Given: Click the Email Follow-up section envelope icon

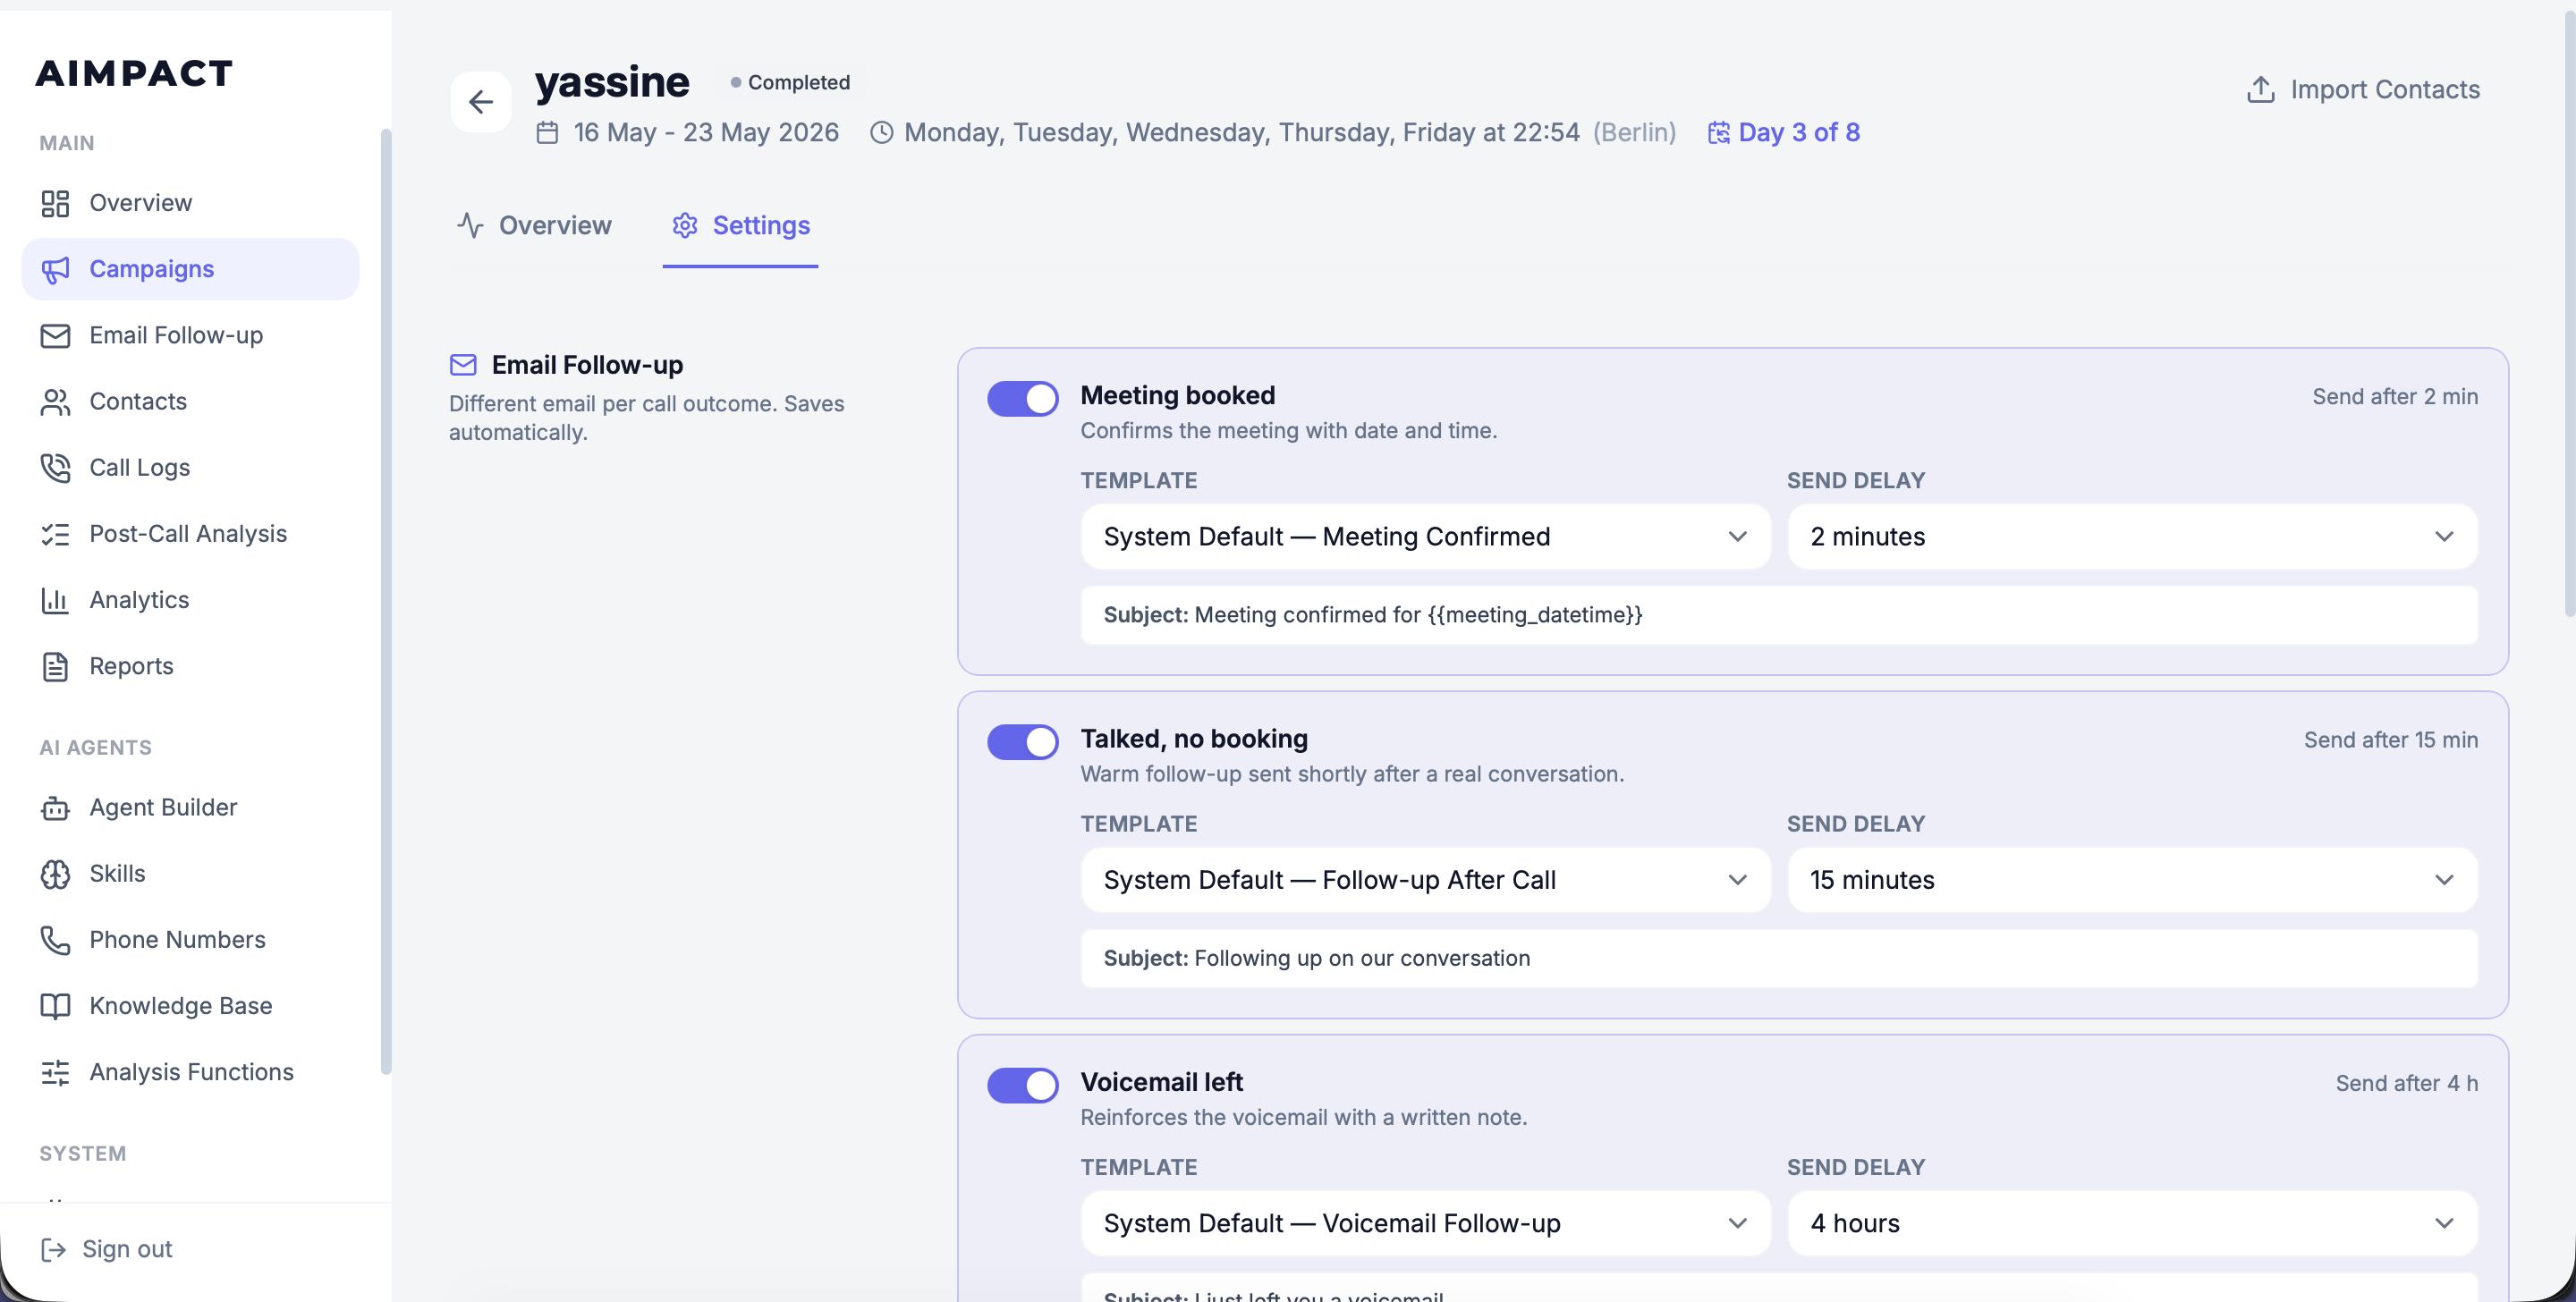Looking at the screenshot, I should pos(463,365).
